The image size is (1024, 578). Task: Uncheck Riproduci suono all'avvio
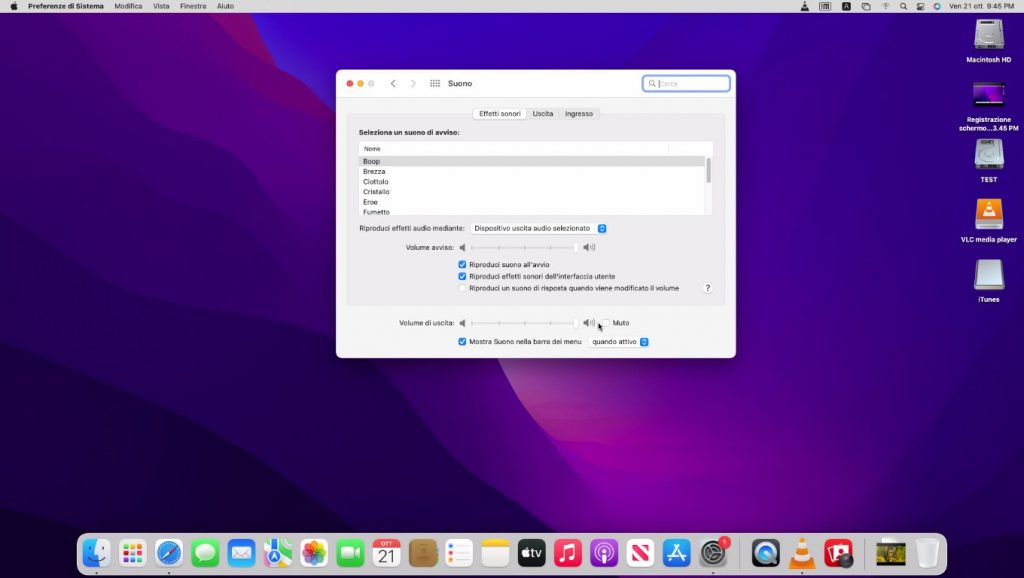click(462, 265)
